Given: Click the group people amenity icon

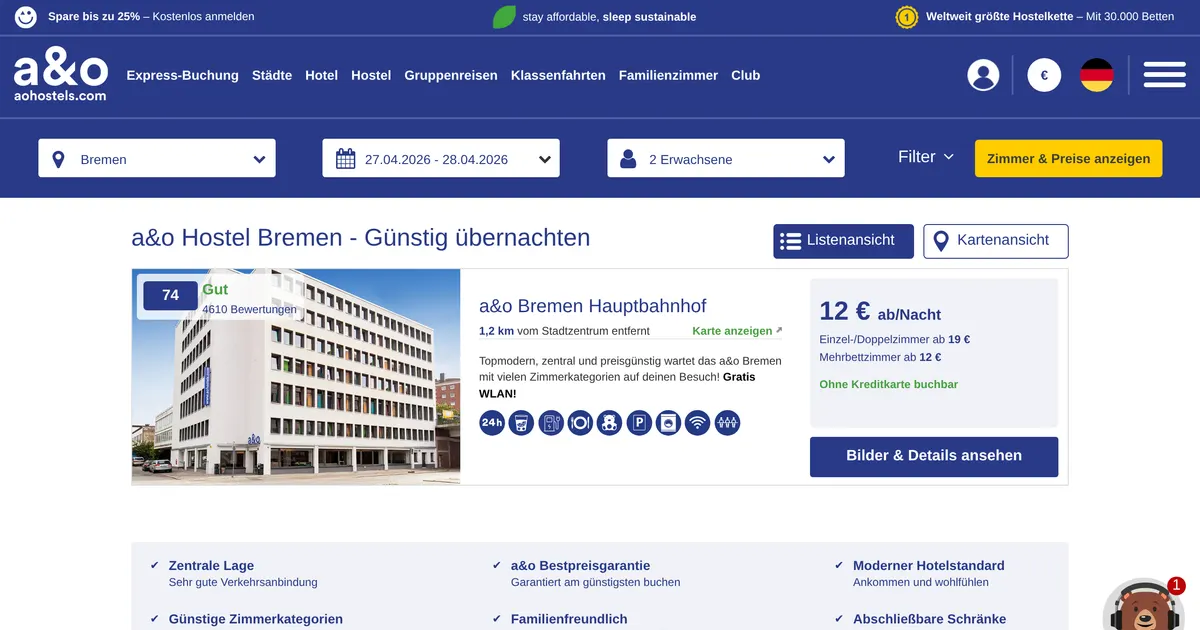Looking at the screenshot, I should point(727,423).
